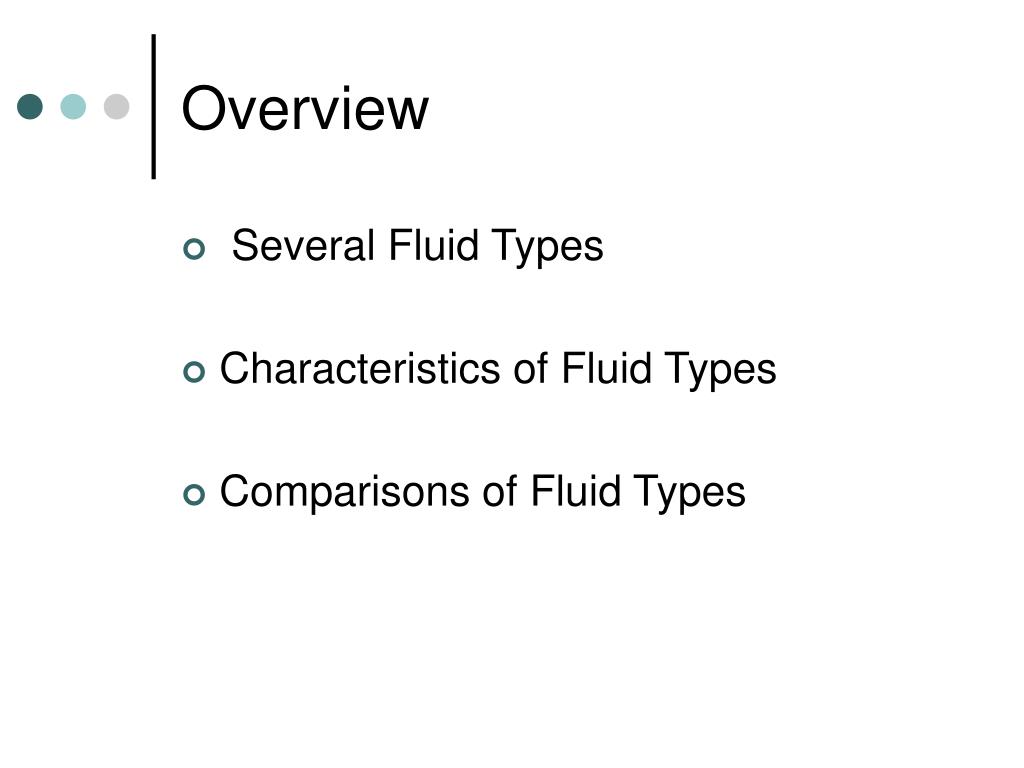Screen dimensions: 1024x768
Task: Click the word Types in second bullet
Action: pyautogui.click(x=720, y=370)
